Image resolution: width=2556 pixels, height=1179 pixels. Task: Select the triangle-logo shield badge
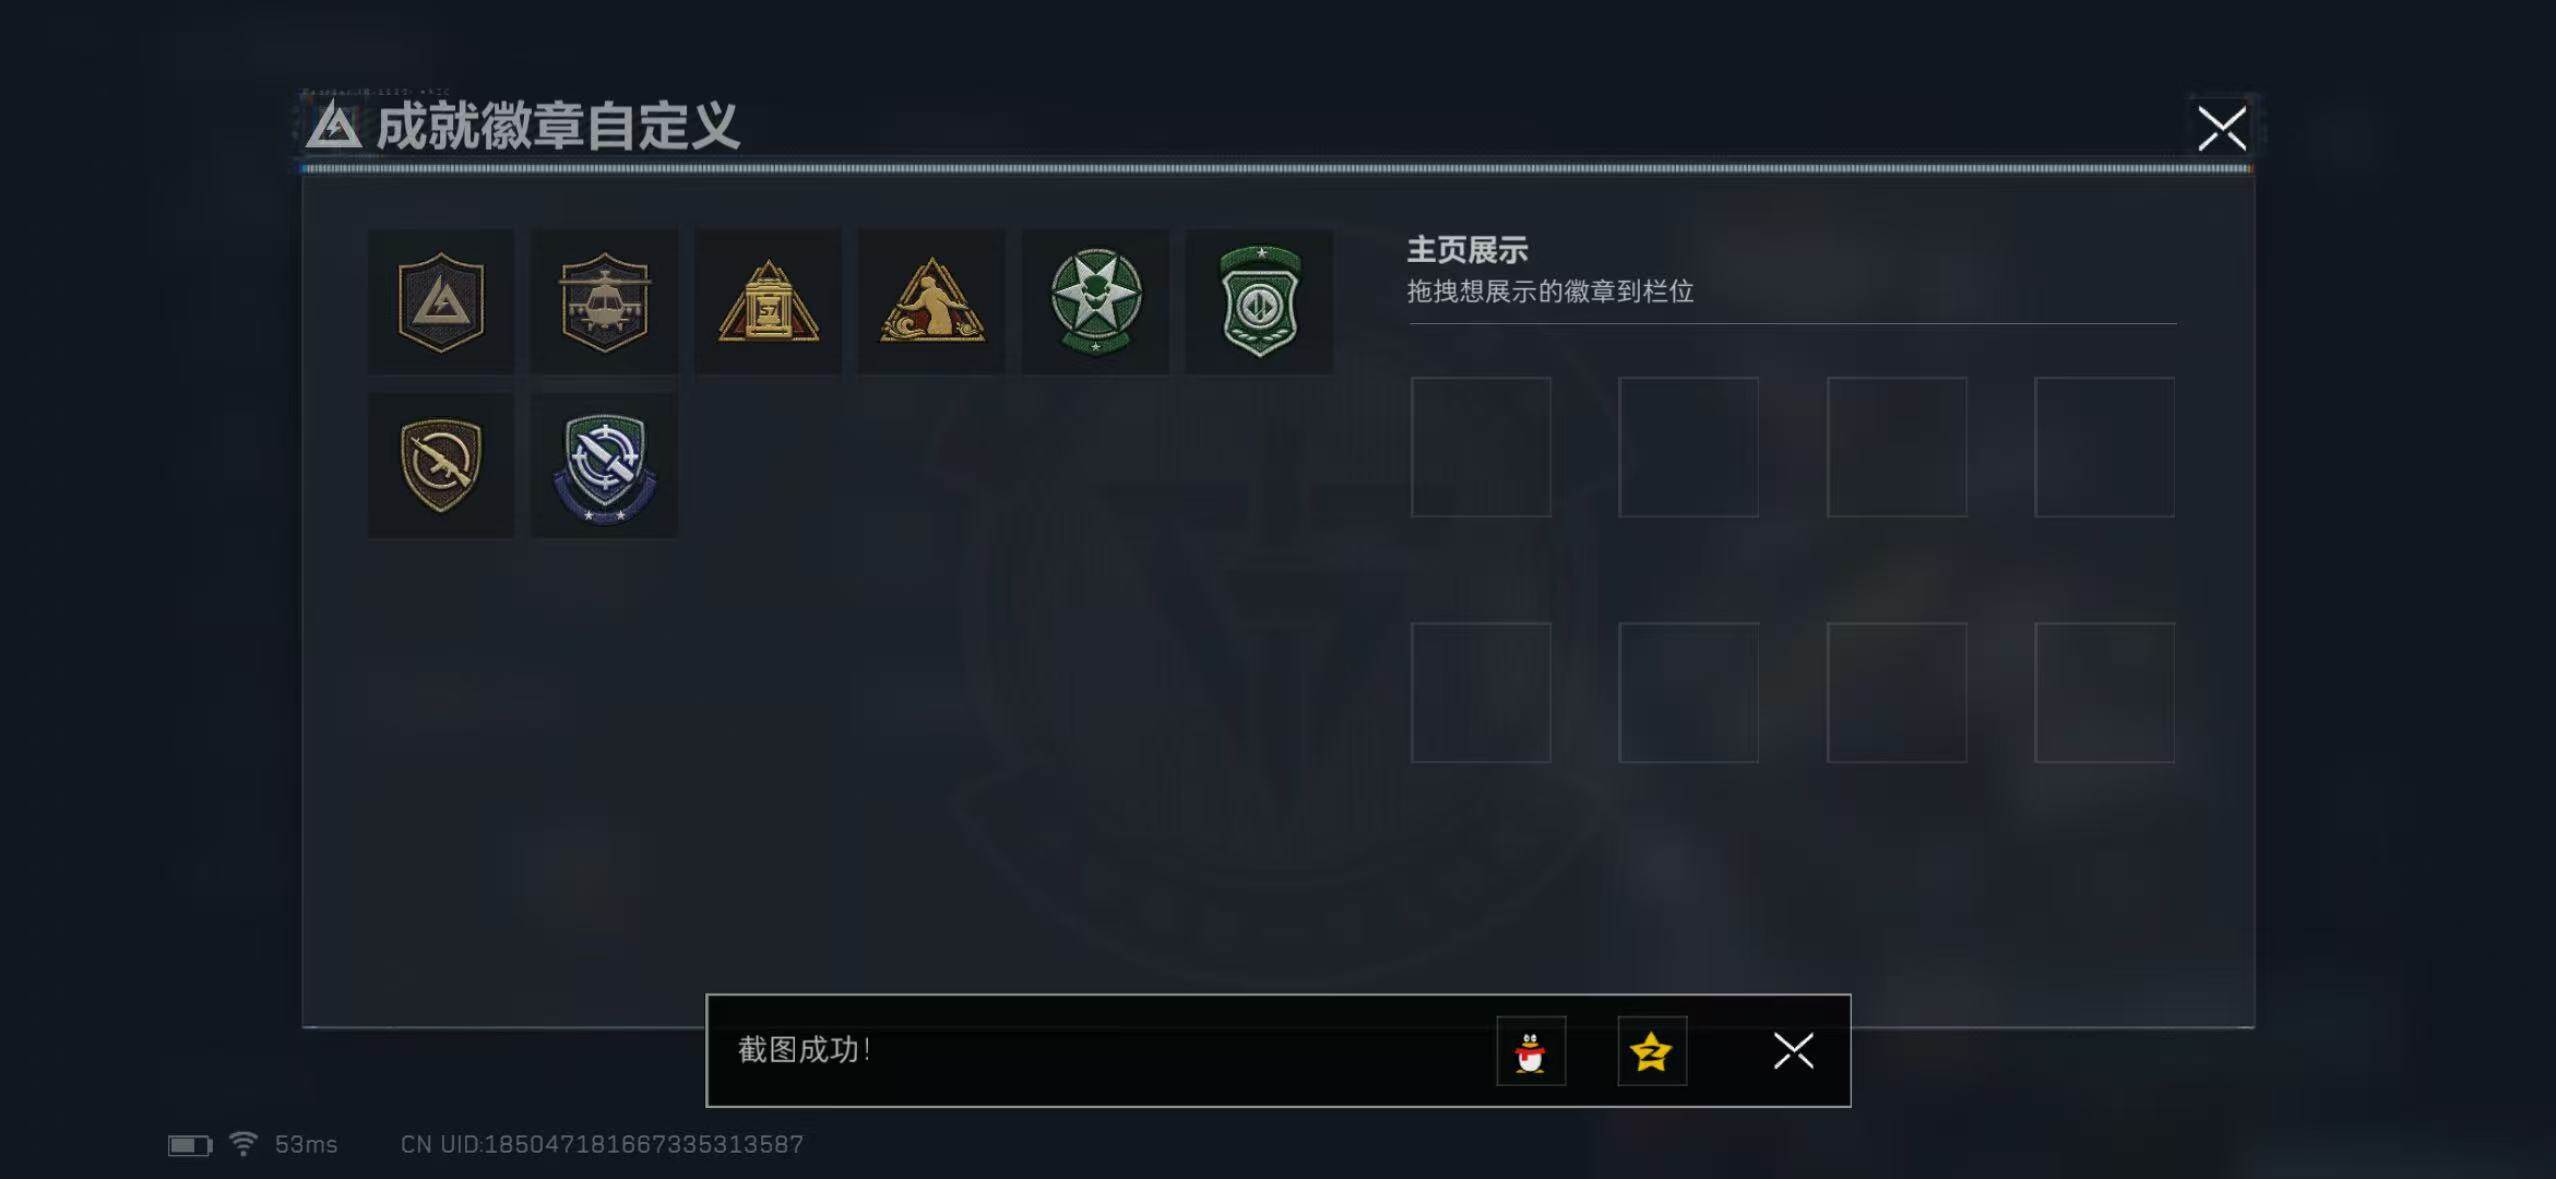(x=441, y=302)
